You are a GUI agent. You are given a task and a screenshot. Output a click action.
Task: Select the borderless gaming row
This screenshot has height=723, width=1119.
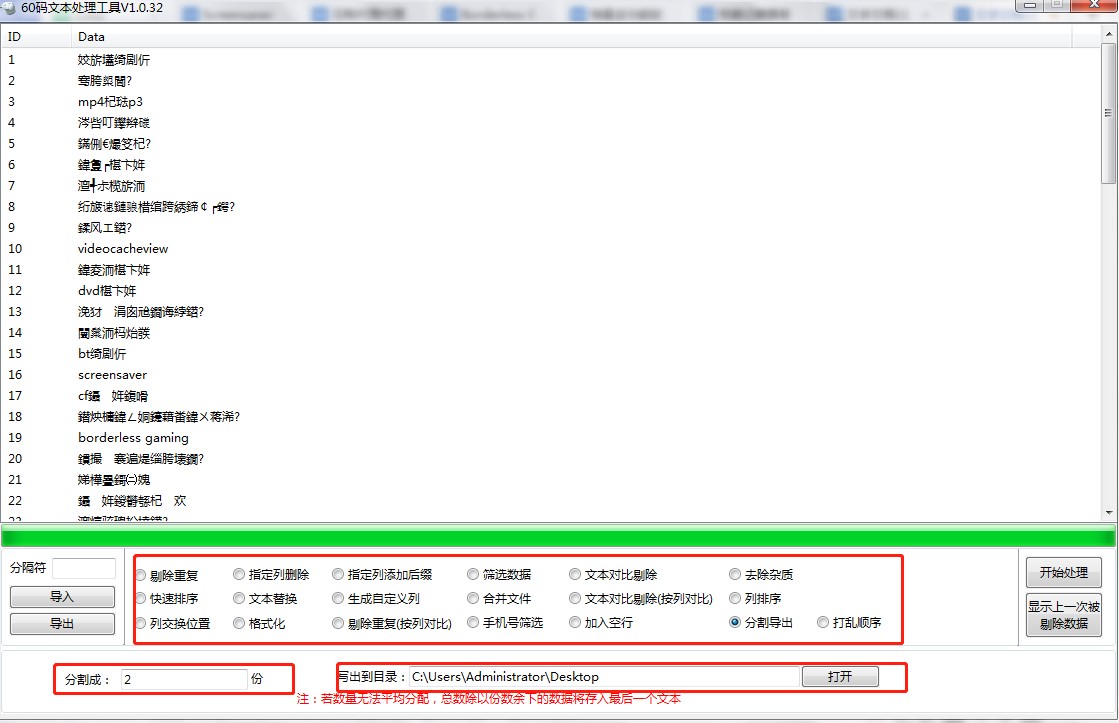coord(550,438)
